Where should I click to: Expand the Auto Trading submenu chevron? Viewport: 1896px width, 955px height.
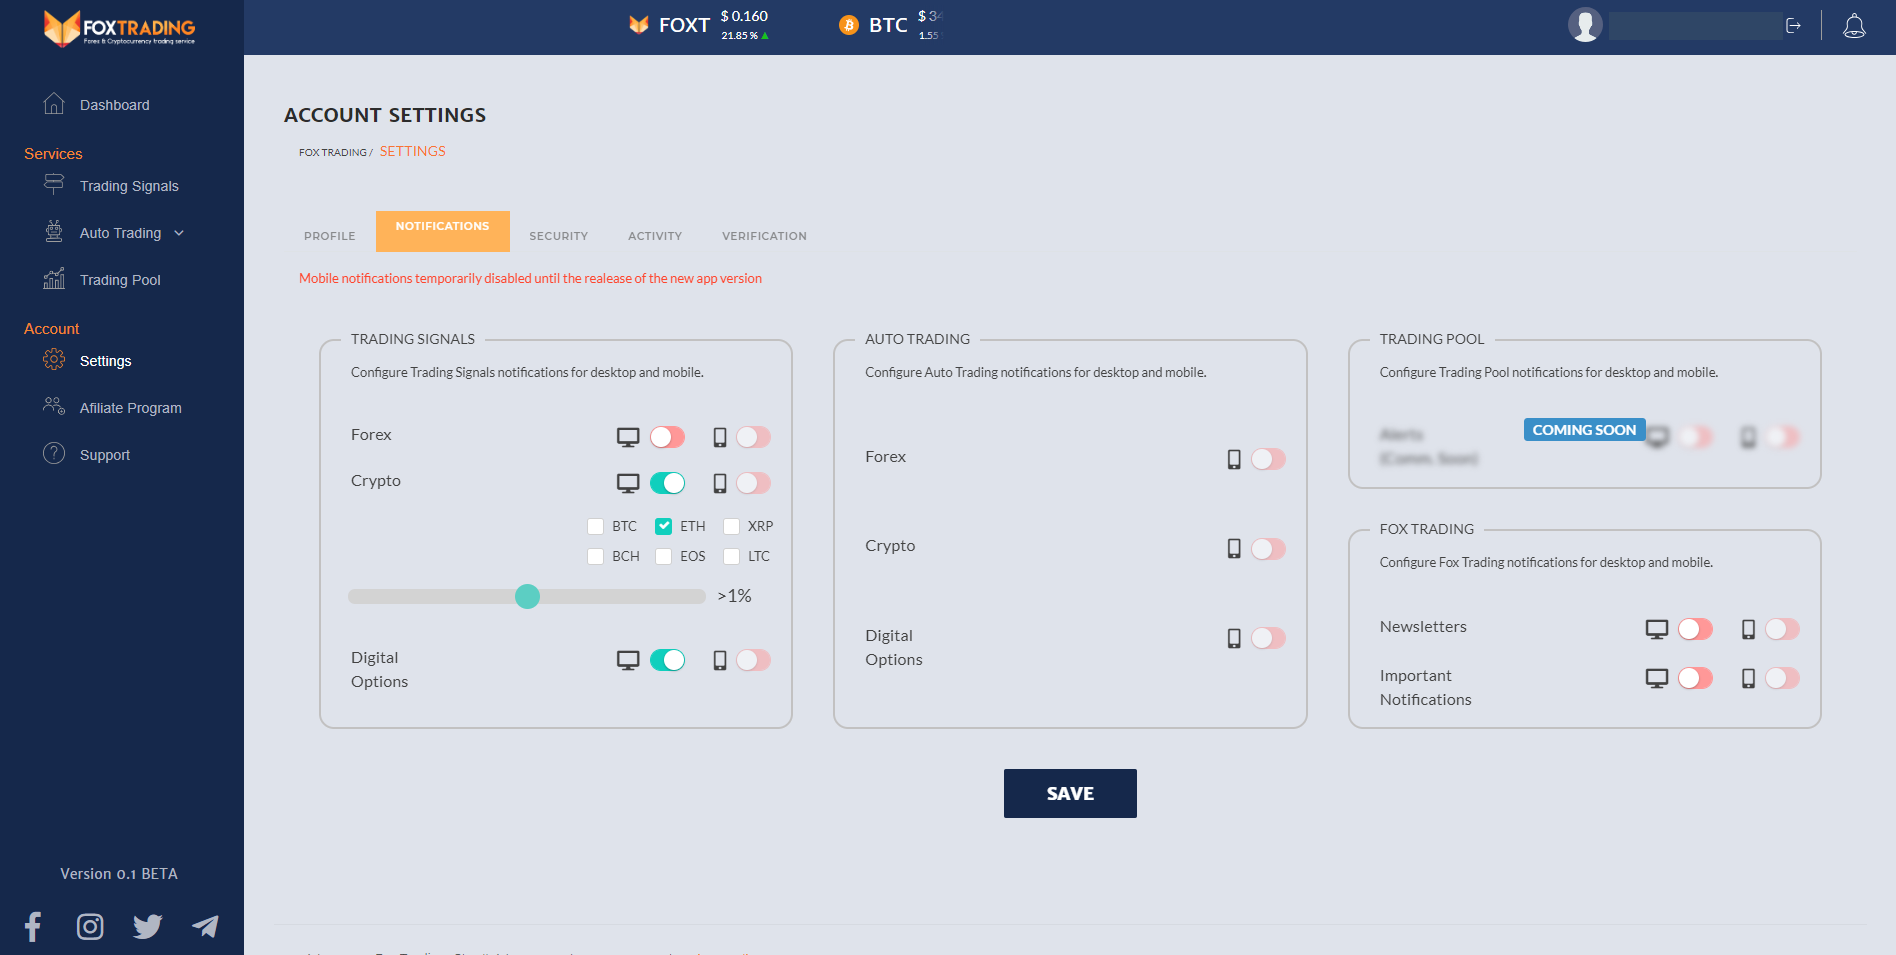click(x=179, y=233)
